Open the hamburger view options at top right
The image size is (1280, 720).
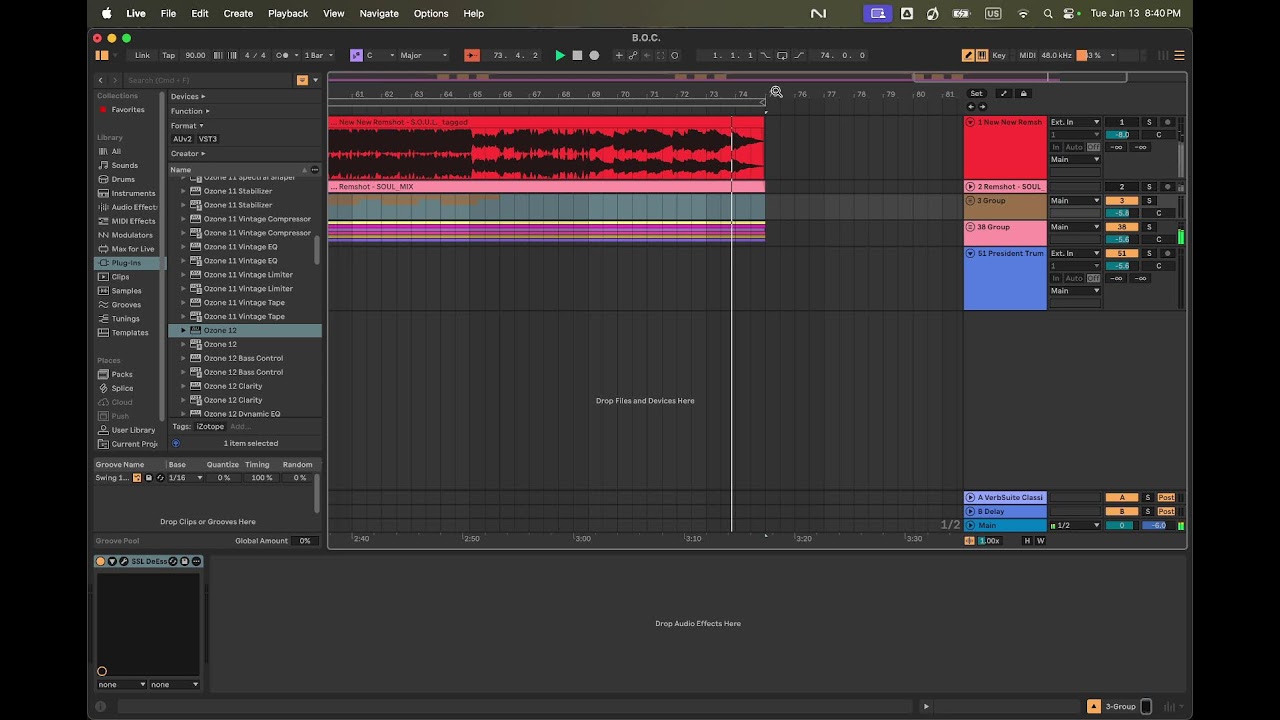pos(1179,55)
